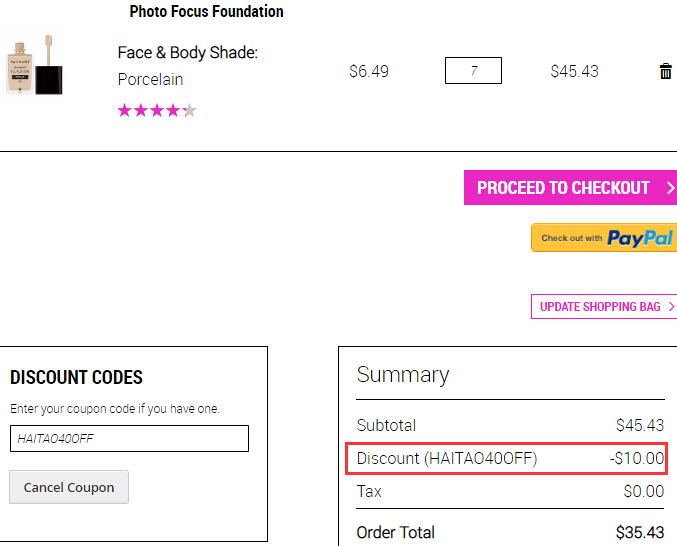
Task: Click the chevron on Update Shopping Bag
Action: pos(671,306)
